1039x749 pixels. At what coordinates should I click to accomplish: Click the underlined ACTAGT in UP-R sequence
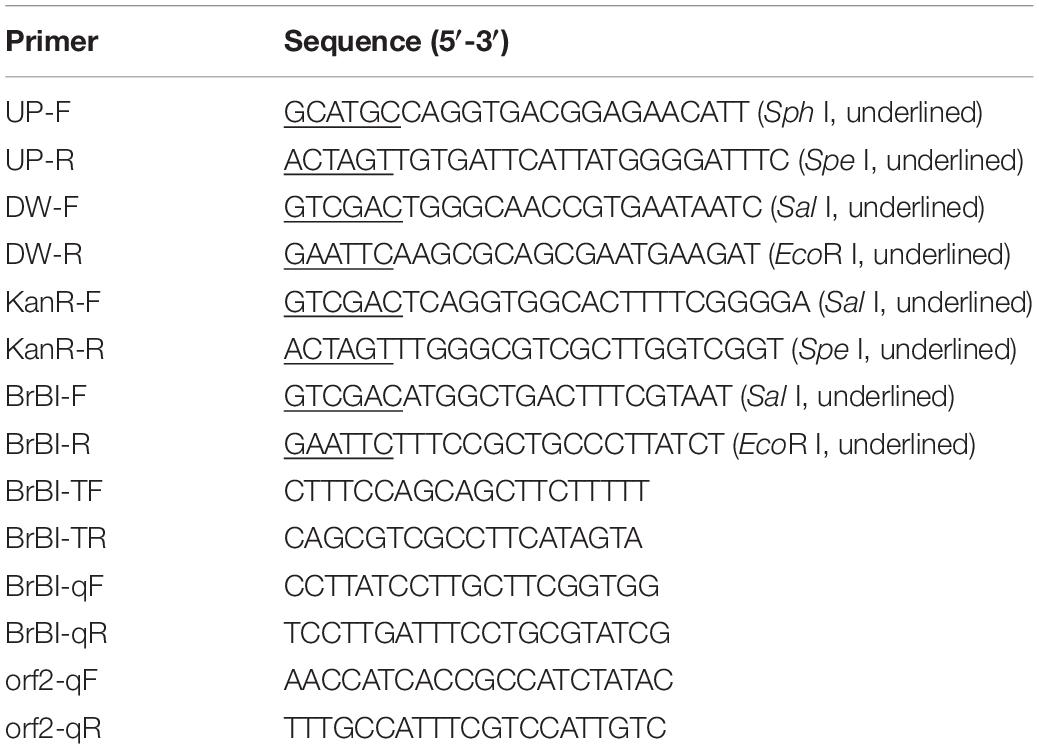click(x=339, y=160)
